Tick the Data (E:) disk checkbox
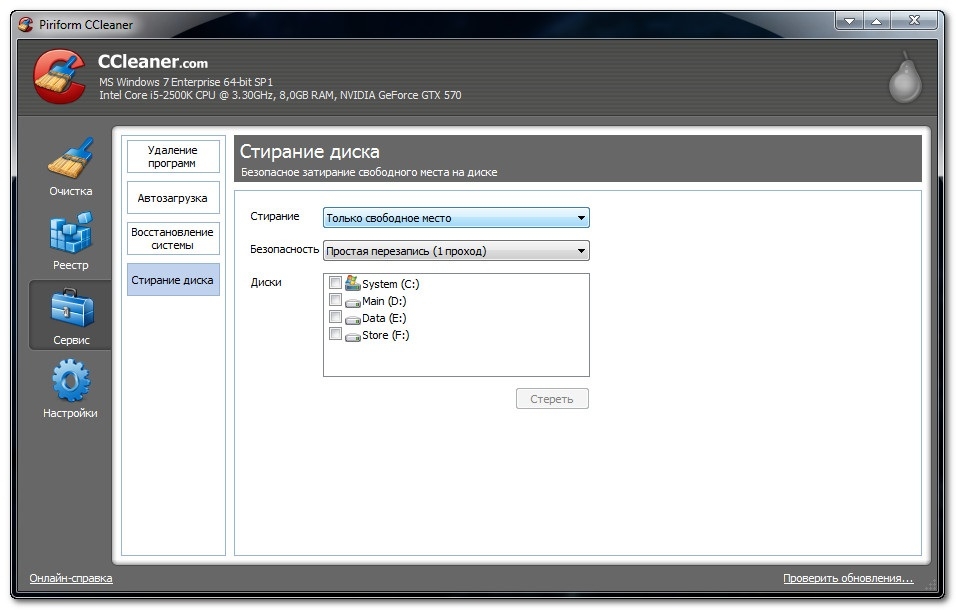This screenshot has height=610, width=956. click(x=335, y=317)
